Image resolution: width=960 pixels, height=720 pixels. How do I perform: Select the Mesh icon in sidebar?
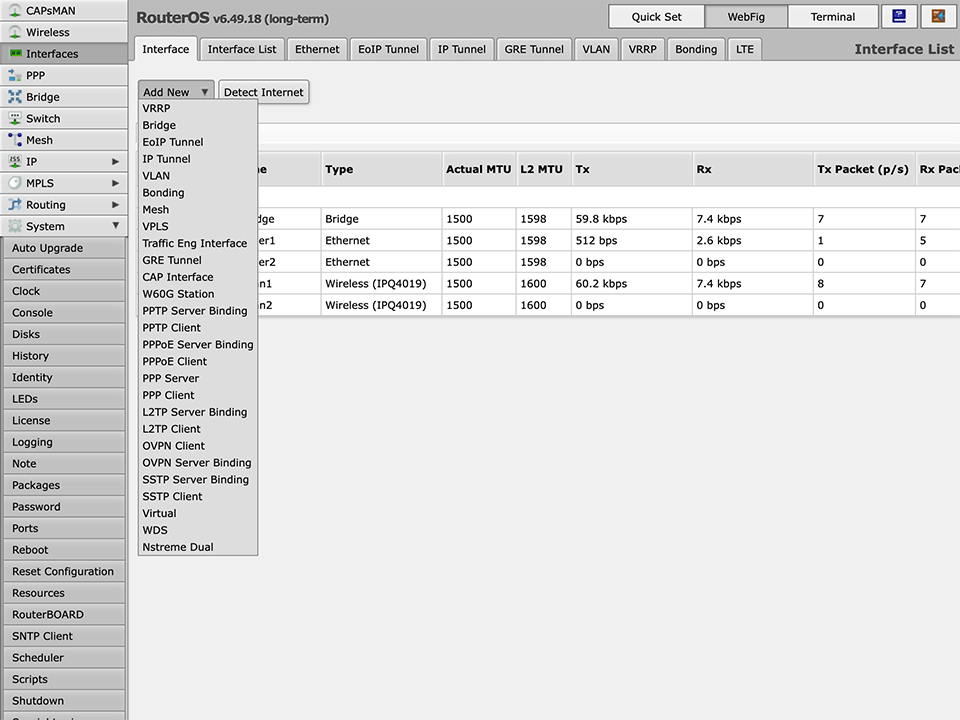coord(15,140)
